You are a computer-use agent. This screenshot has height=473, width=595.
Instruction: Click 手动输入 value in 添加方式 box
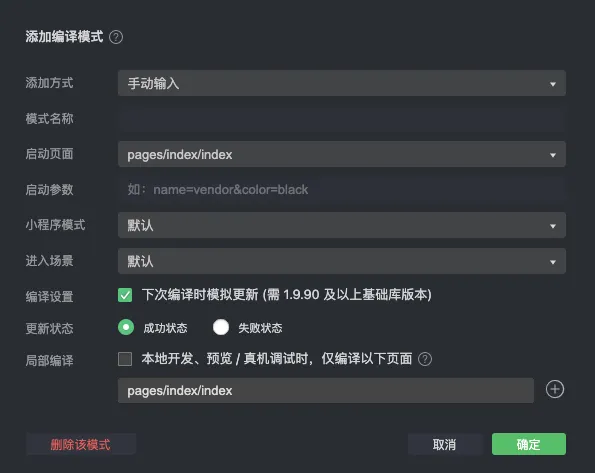tap(153, 84)
